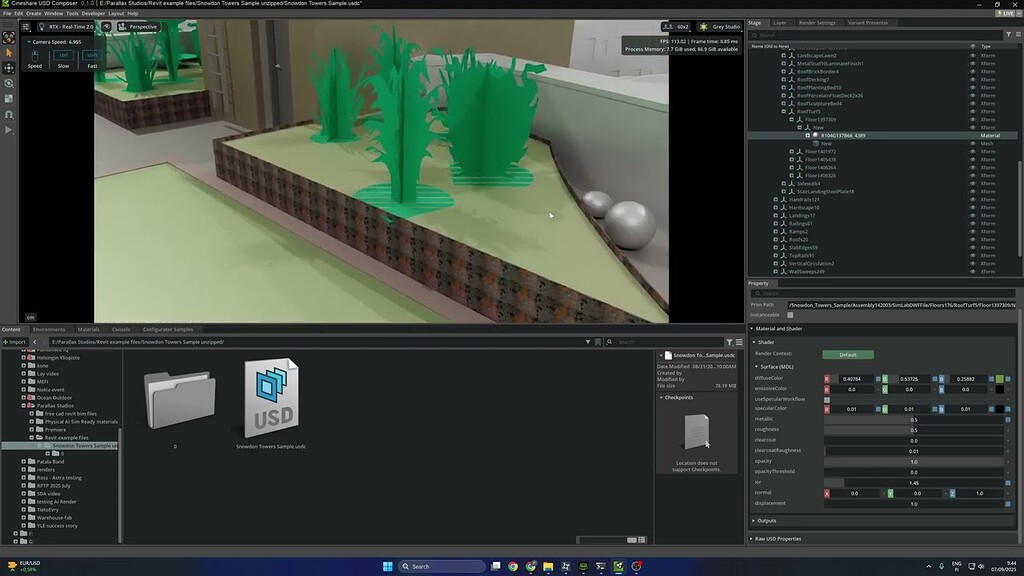Click the Stage panel column options icon
The image size is (1024, 576).
[x=1018, y=33]
